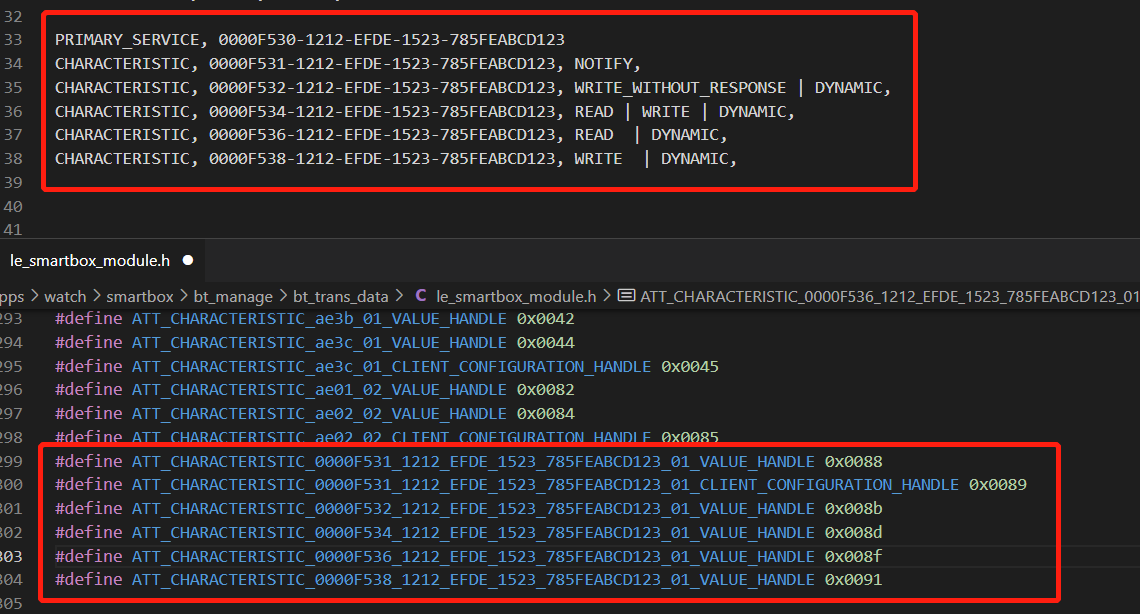Click line number 36 in upper editor
This screenshot has width=1140, height=614.
(13, 111)
